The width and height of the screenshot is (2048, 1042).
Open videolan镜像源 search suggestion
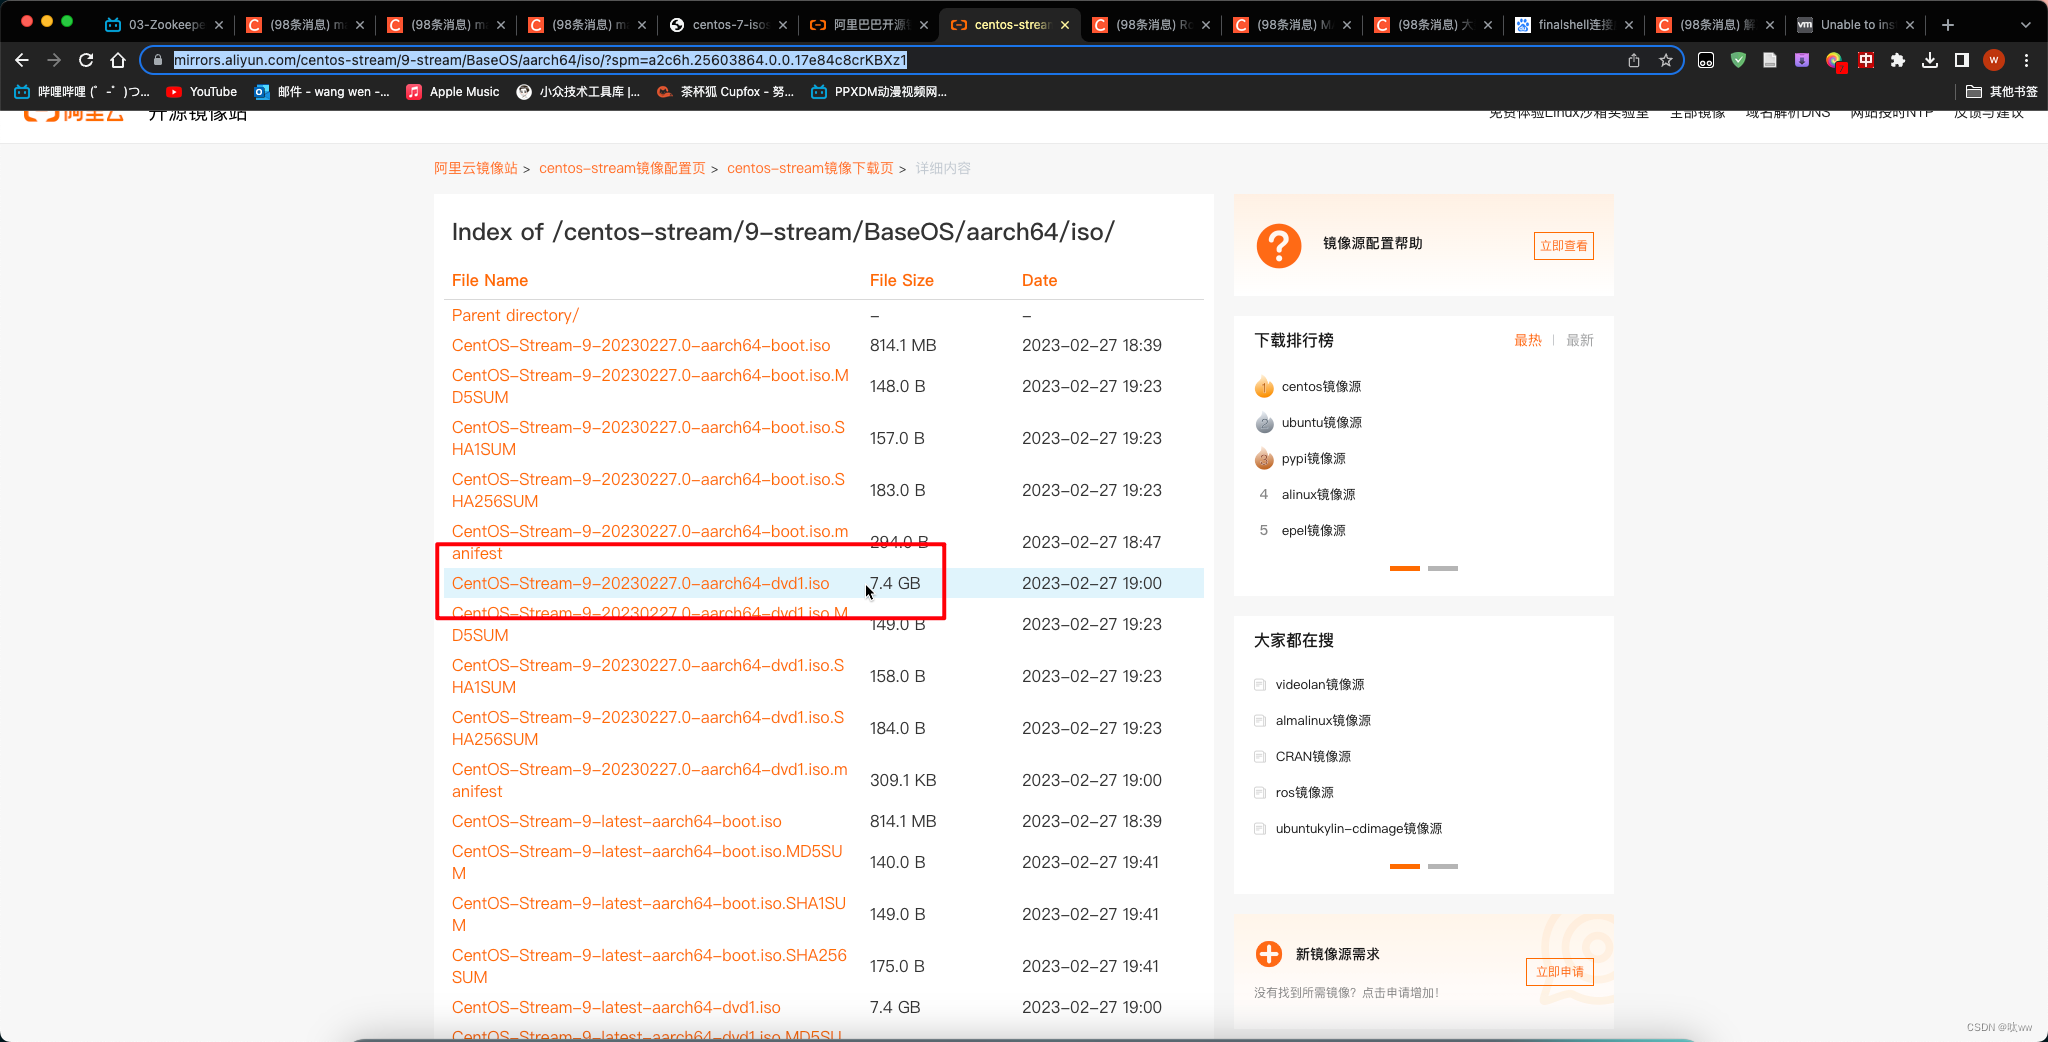1320,684
